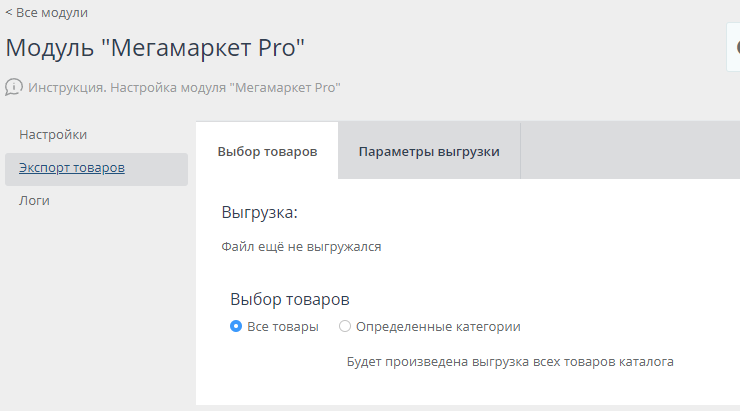Click Будет произведена выгрузка всех товаров text
Image resolution: width=740 pixels, height=411 pixels.
click(x=510, y=362)
